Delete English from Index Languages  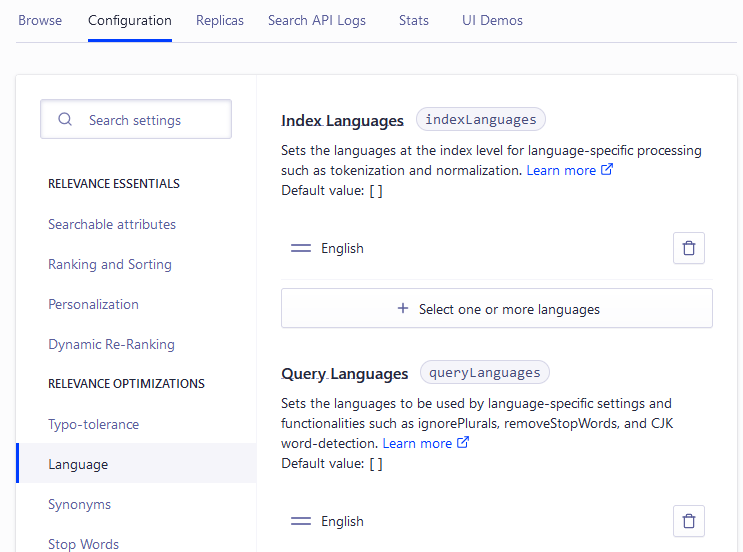[689, 248]
